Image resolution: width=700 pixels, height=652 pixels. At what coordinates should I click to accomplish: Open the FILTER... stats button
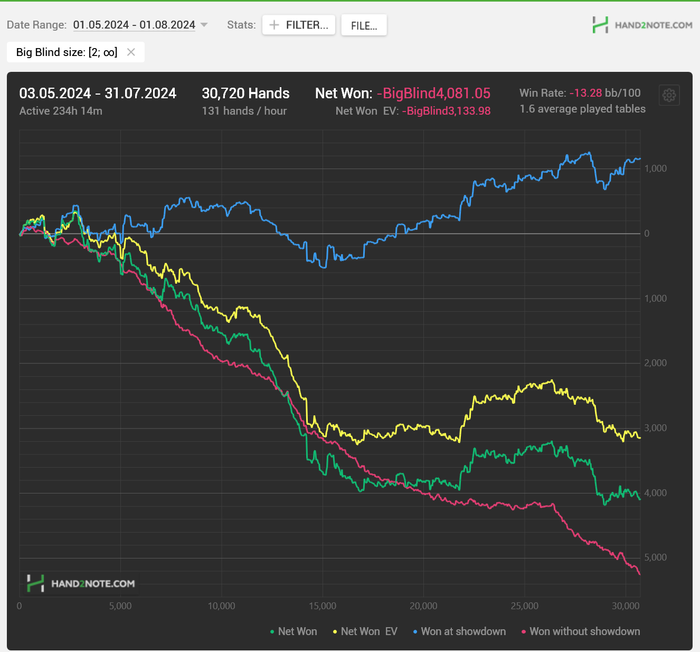pos(299,25)
